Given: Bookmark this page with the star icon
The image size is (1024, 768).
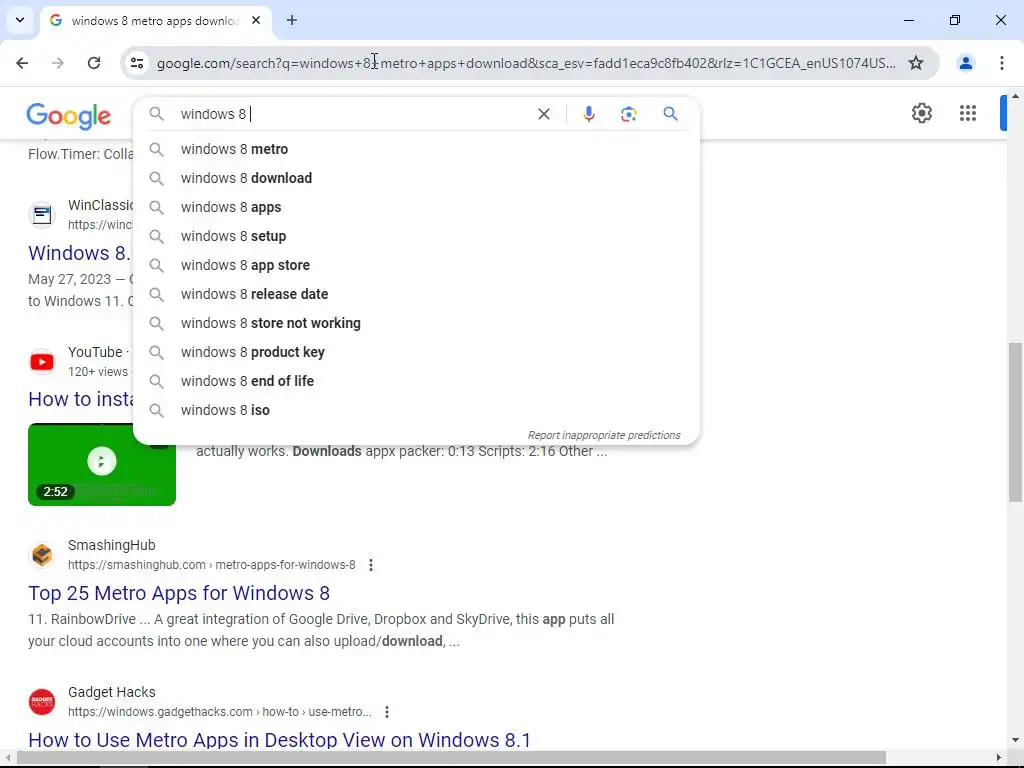Looking at the screenshot, I should point(916,63).
